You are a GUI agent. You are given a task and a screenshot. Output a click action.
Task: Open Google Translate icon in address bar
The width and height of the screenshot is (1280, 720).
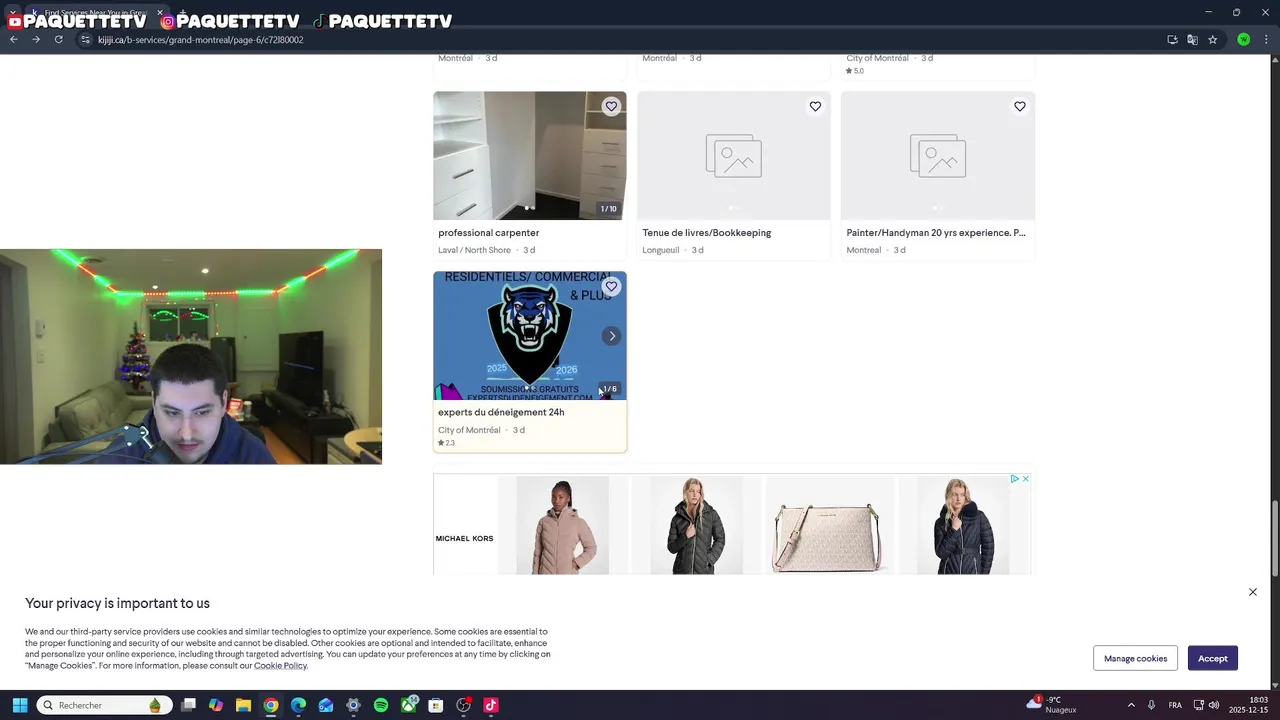pyautogui.click(x=1192, y=40)
